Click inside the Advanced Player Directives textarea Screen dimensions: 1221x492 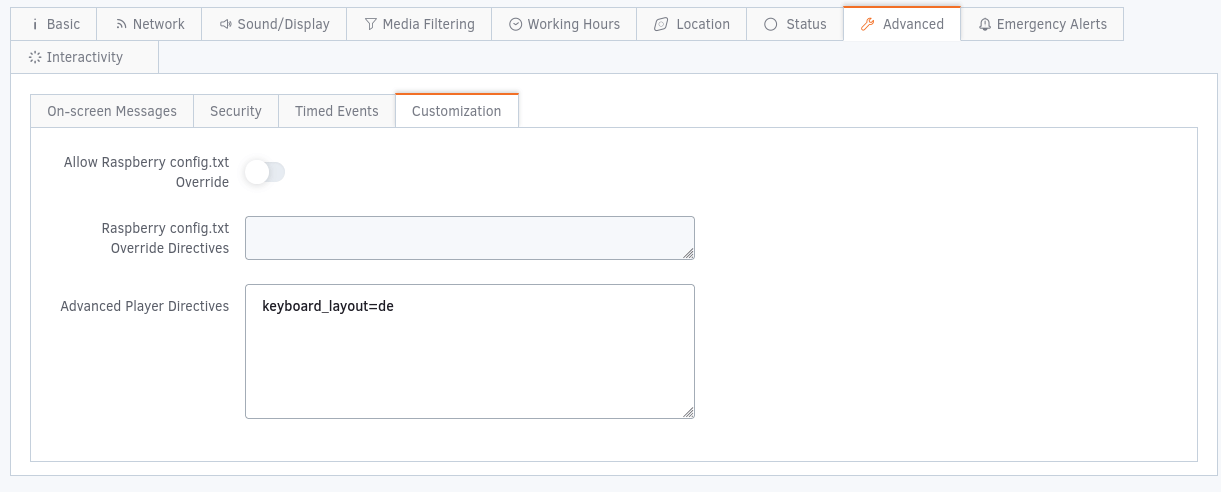coord(469,360)
